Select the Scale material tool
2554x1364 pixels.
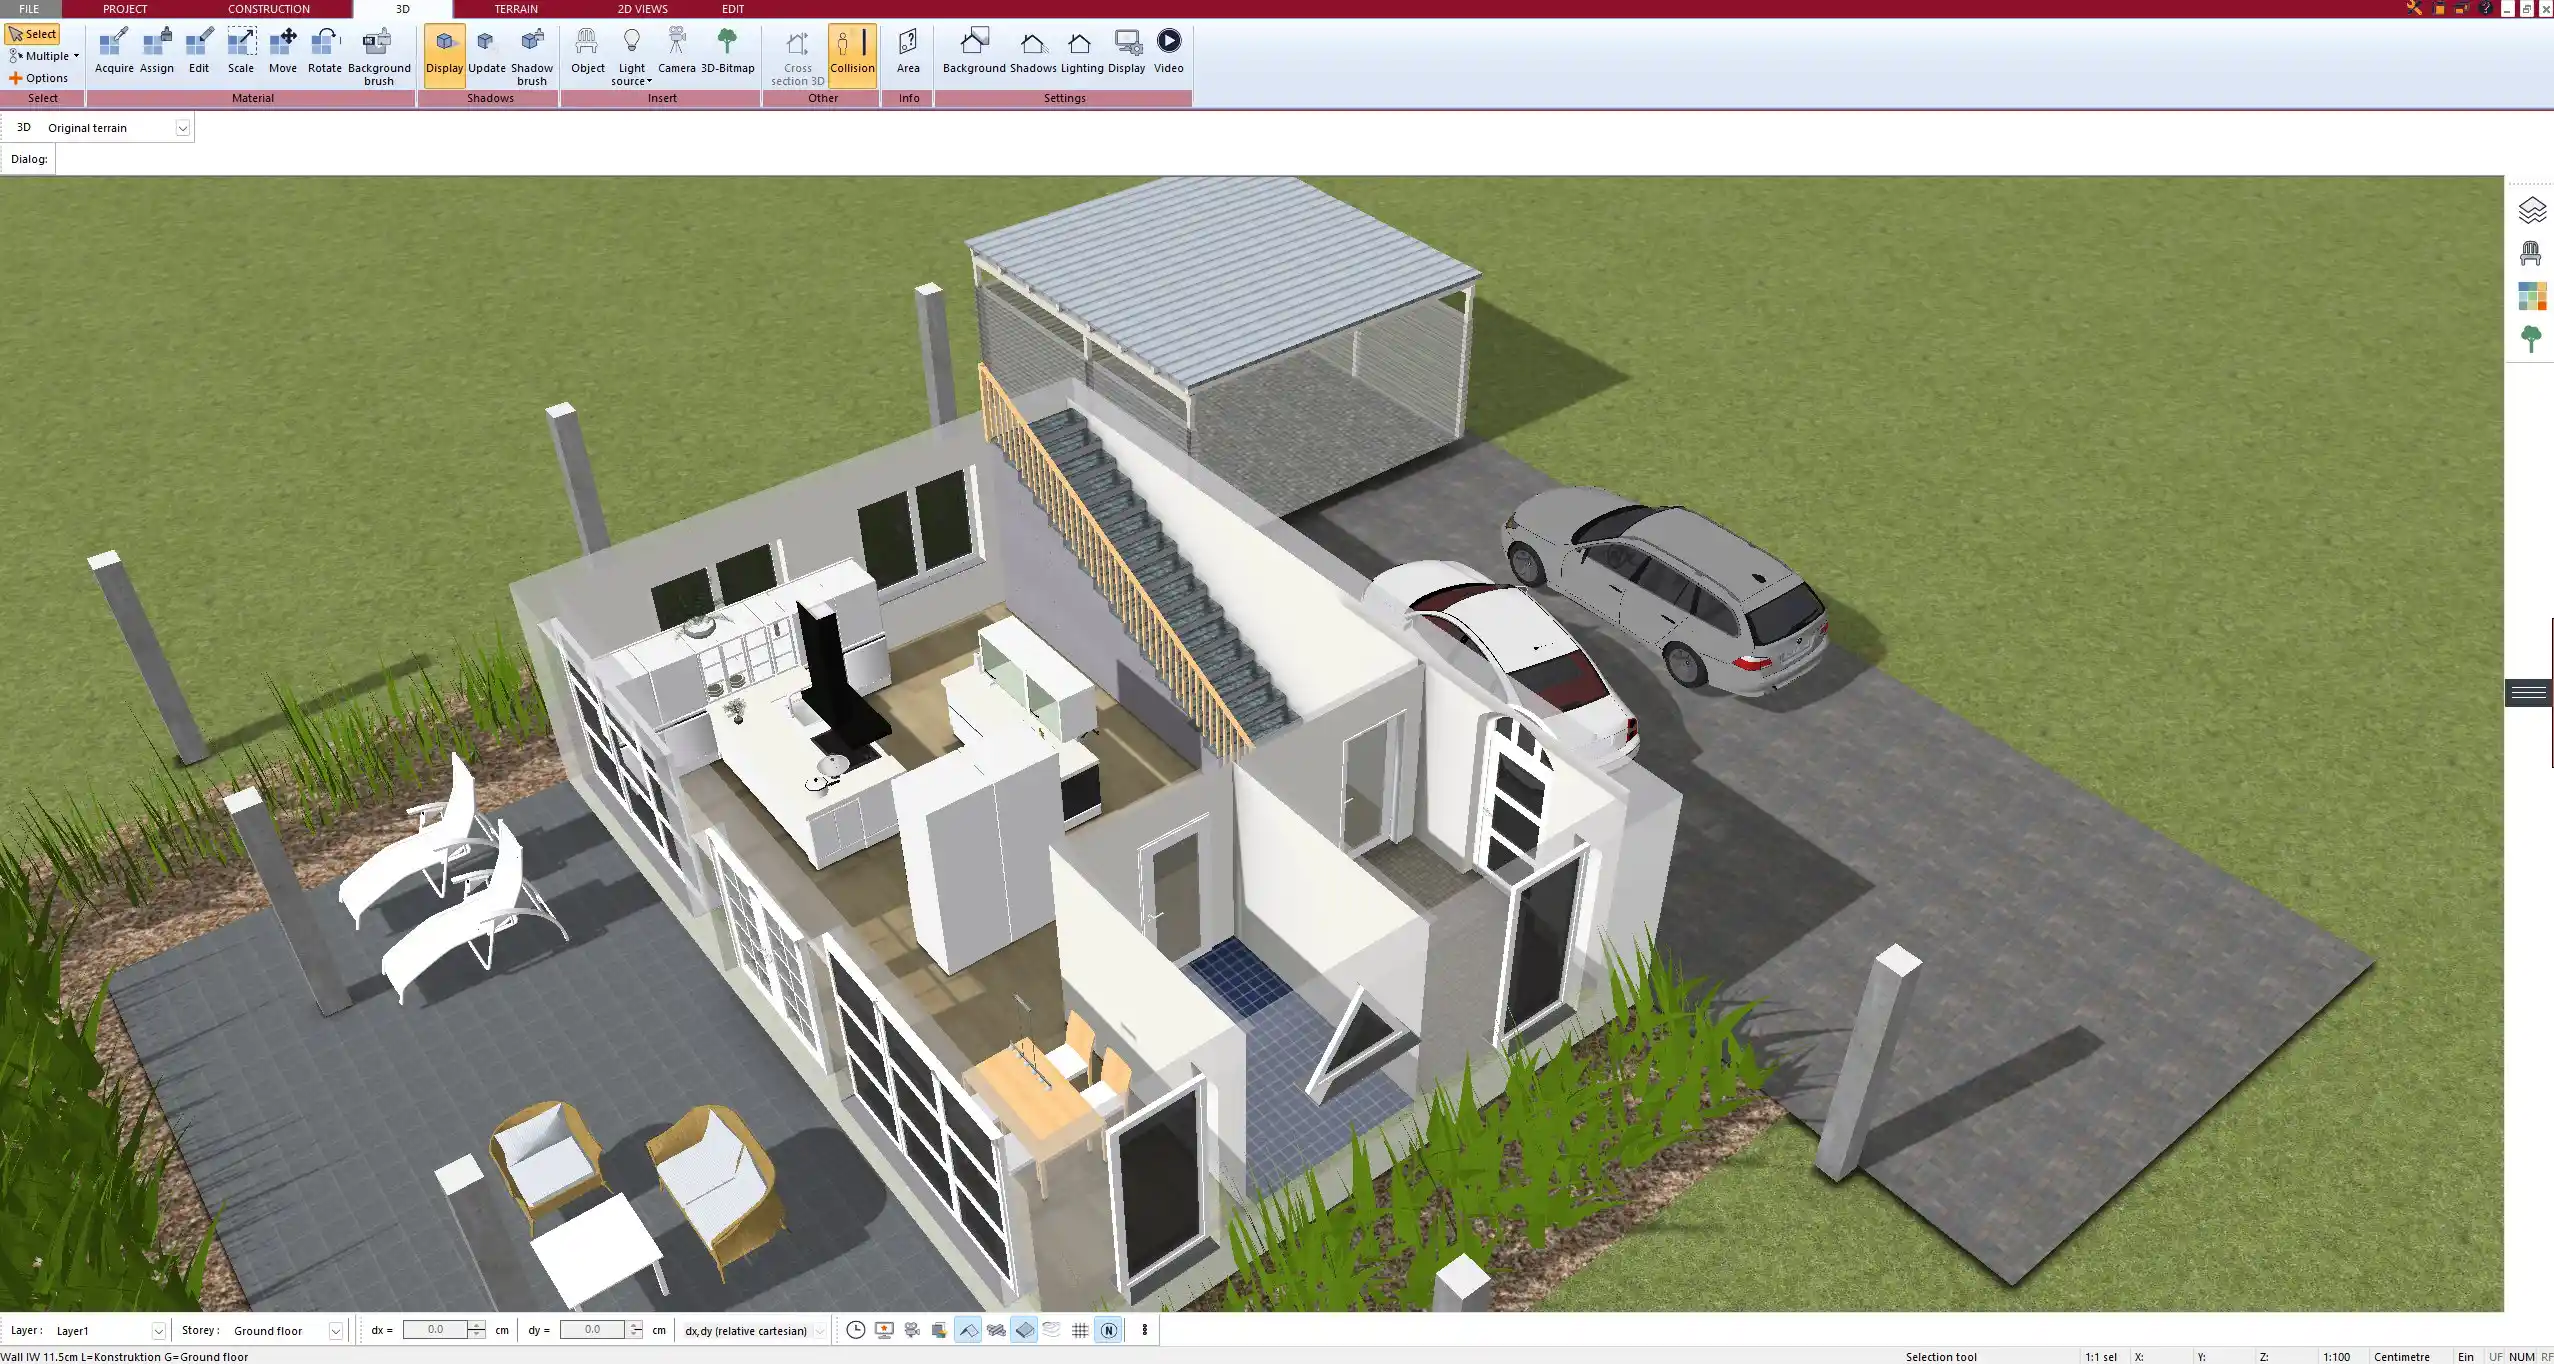(241, 51)
